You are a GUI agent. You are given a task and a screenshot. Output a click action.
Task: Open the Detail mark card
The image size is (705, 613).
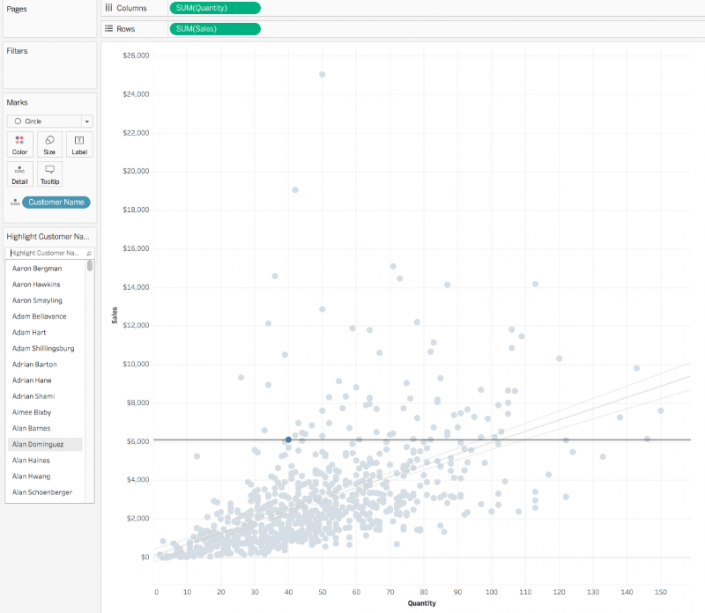click(x=20, y=174)
